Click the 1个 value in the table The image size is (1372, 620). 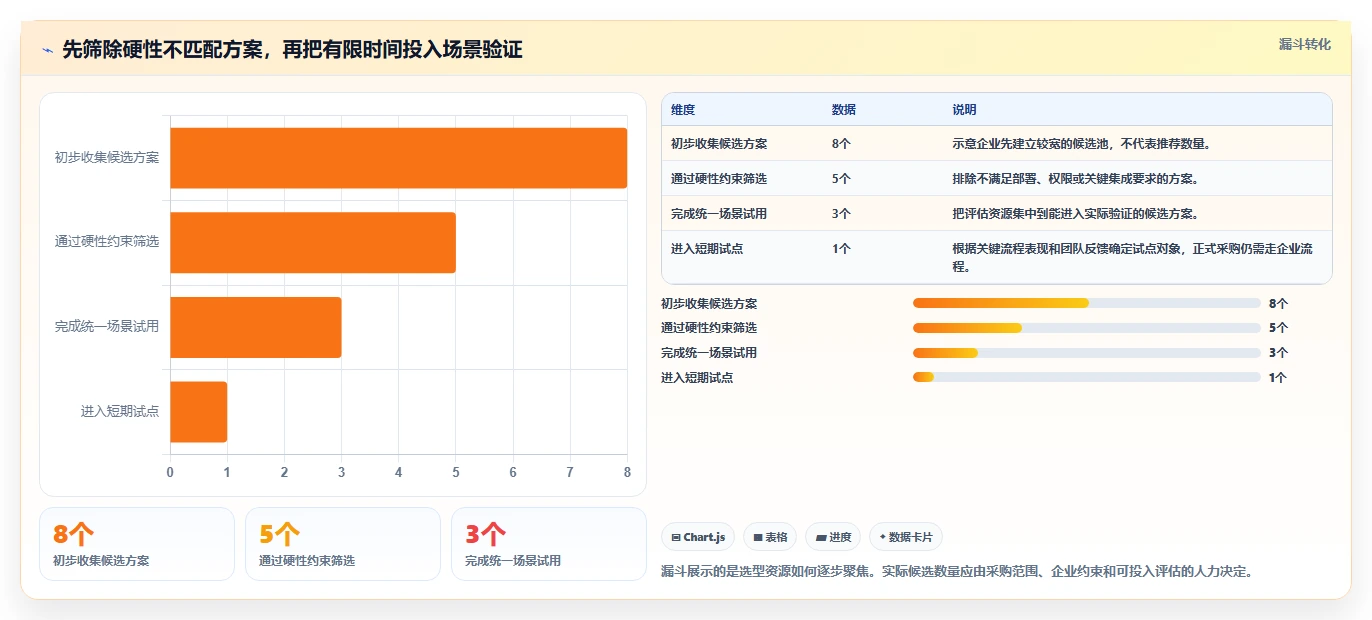tap(842, 249)
